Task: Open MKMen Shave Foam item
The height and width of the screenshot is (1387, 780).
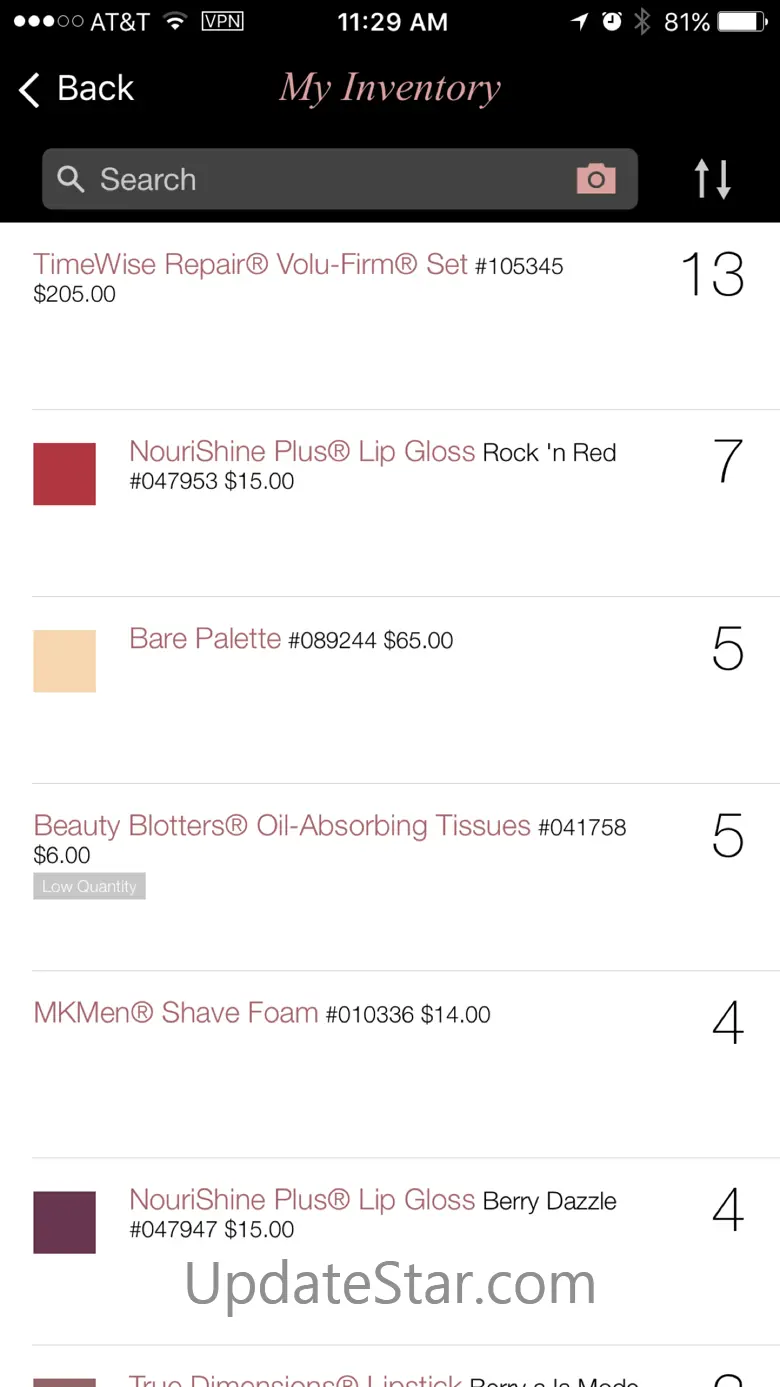Action: [x=176, y=1013]
